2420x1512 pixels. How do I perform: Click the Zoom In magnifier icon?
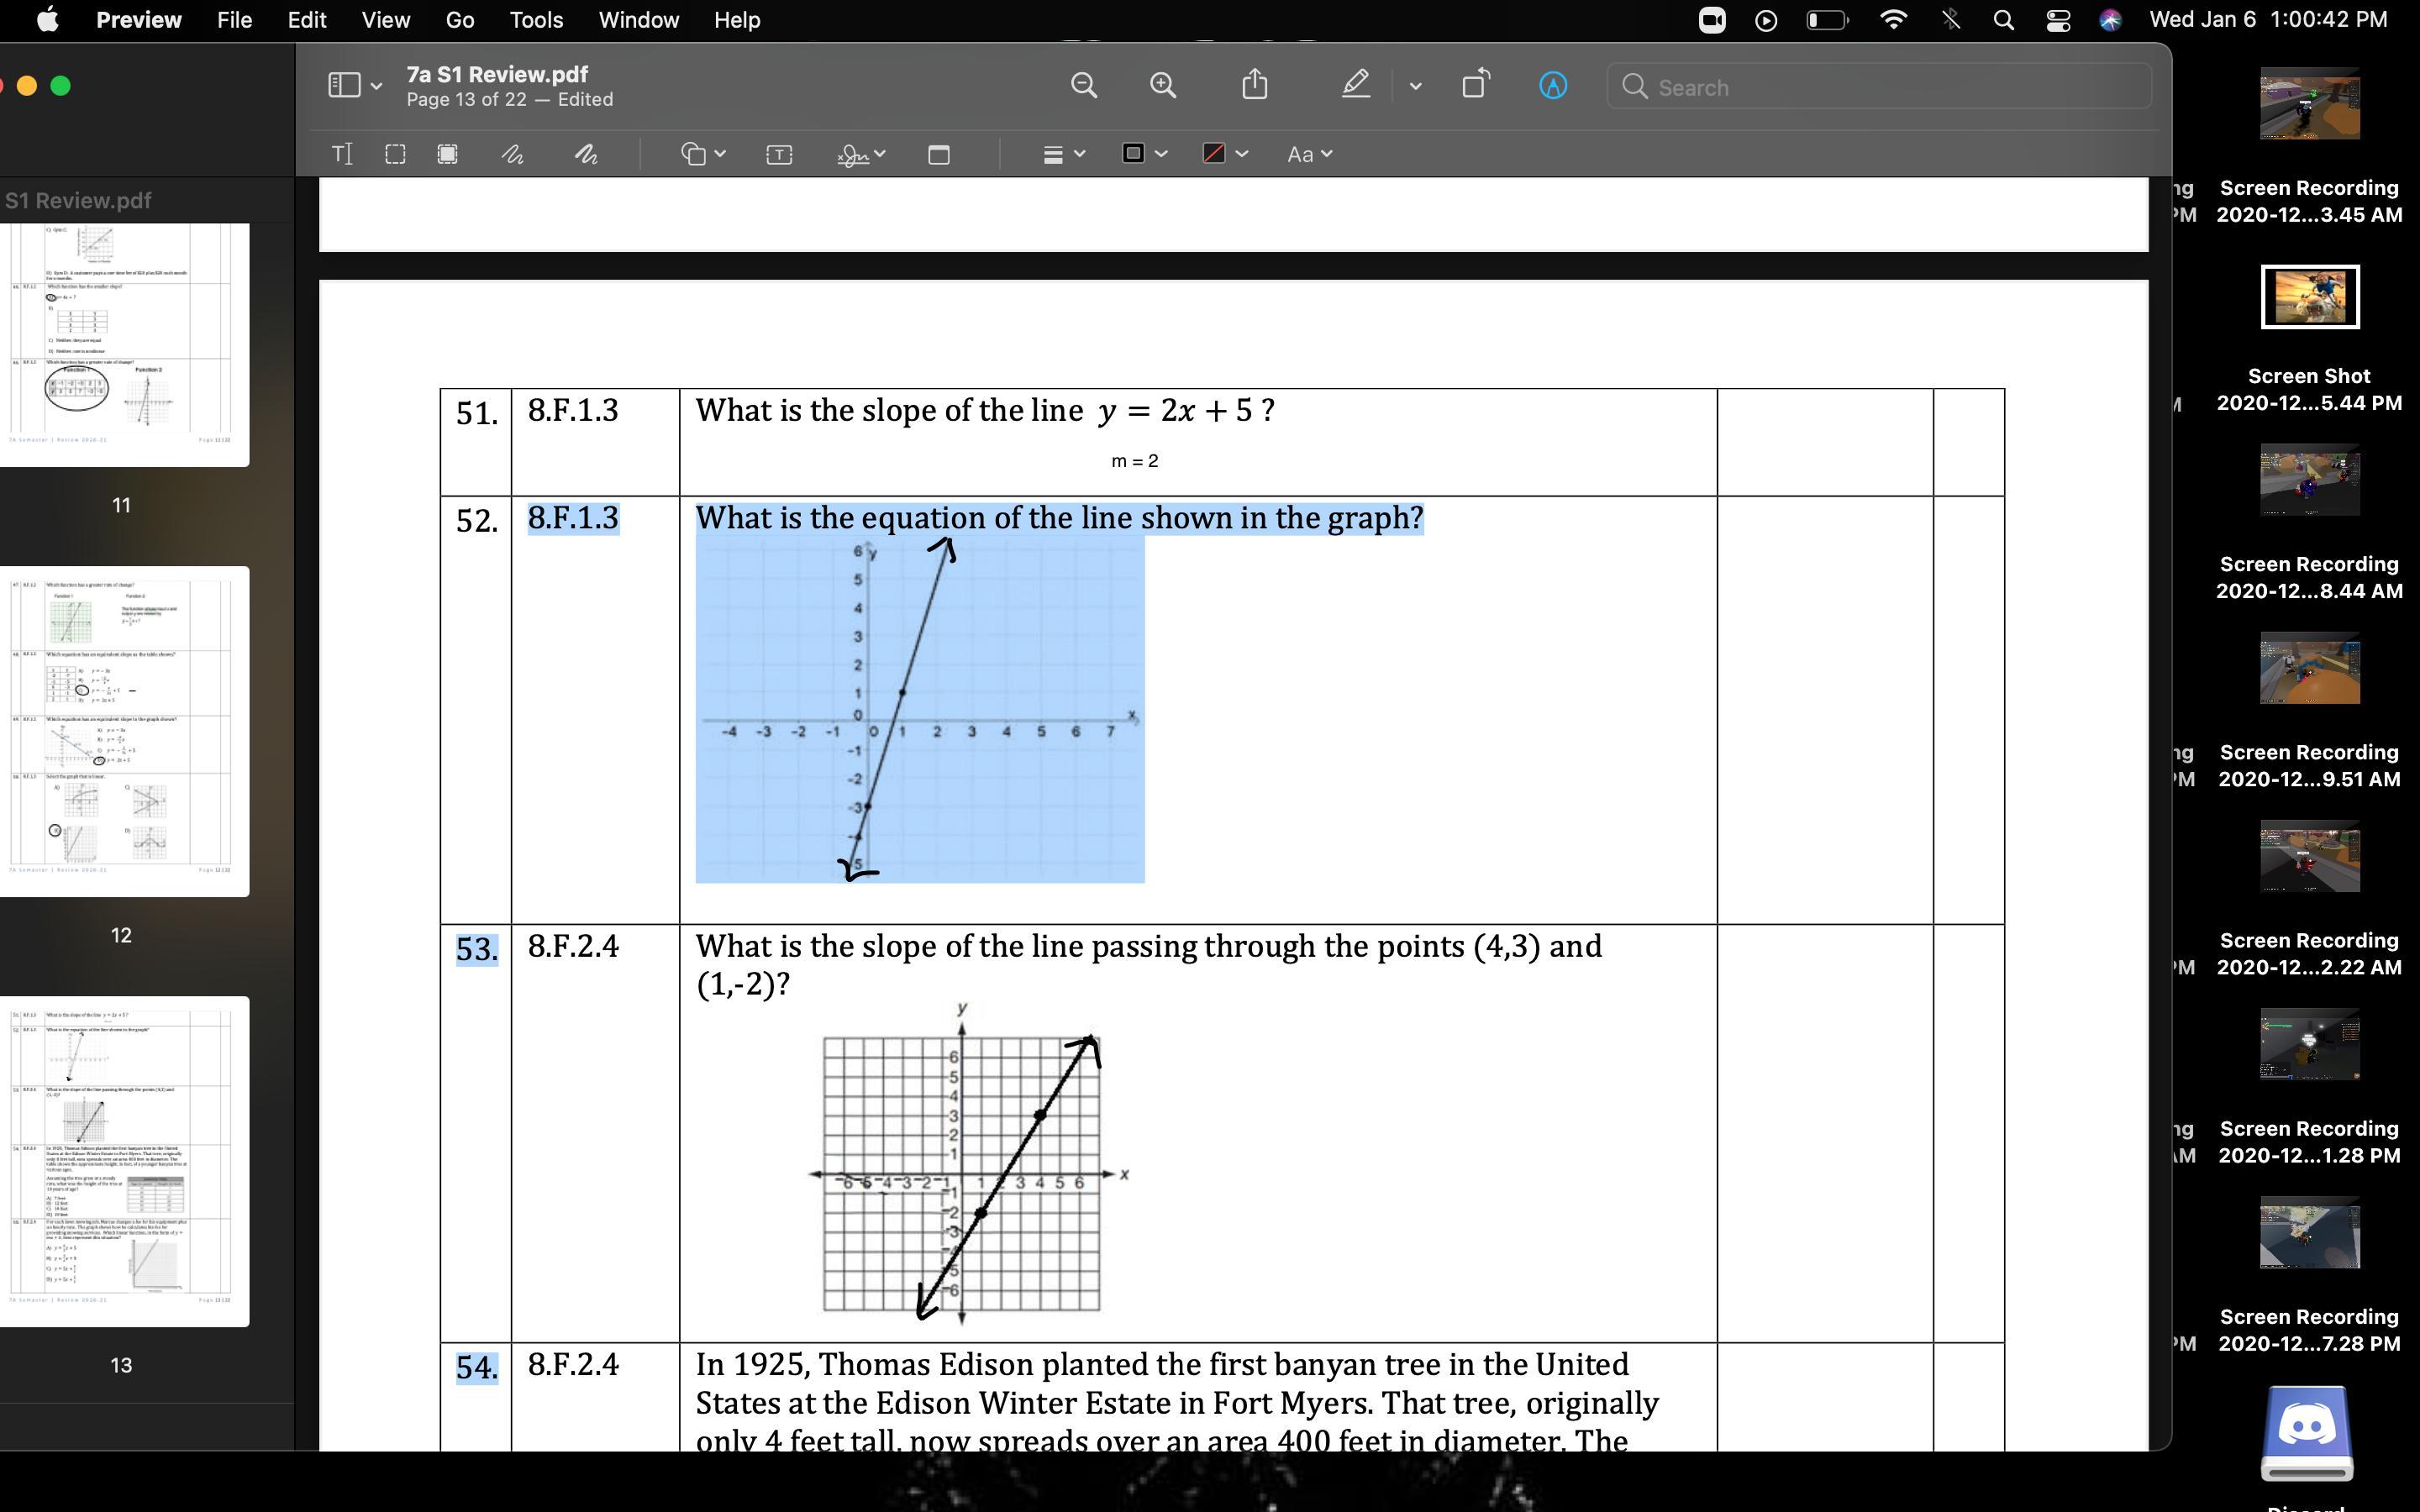(x=1162, y=86)
